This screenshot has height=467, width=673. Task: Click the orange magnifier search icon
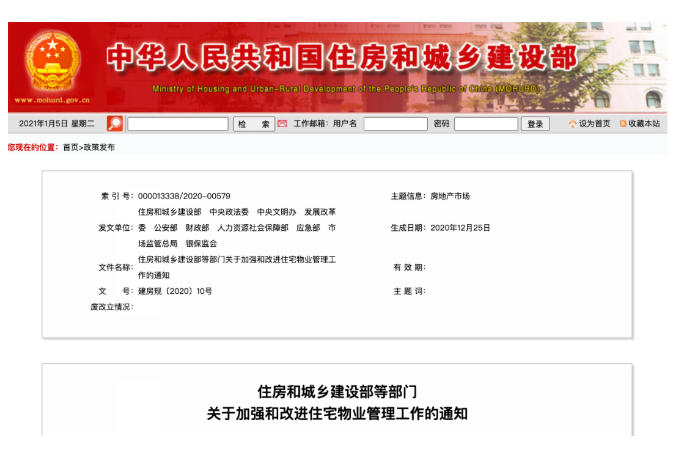click(x=115, y=124)
